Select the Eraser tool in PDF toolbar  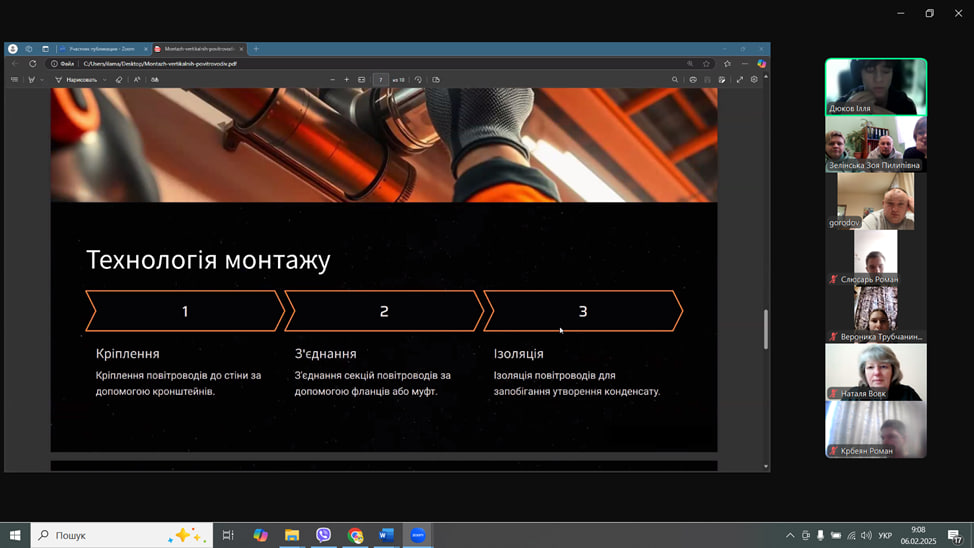(x=119, y=80)
